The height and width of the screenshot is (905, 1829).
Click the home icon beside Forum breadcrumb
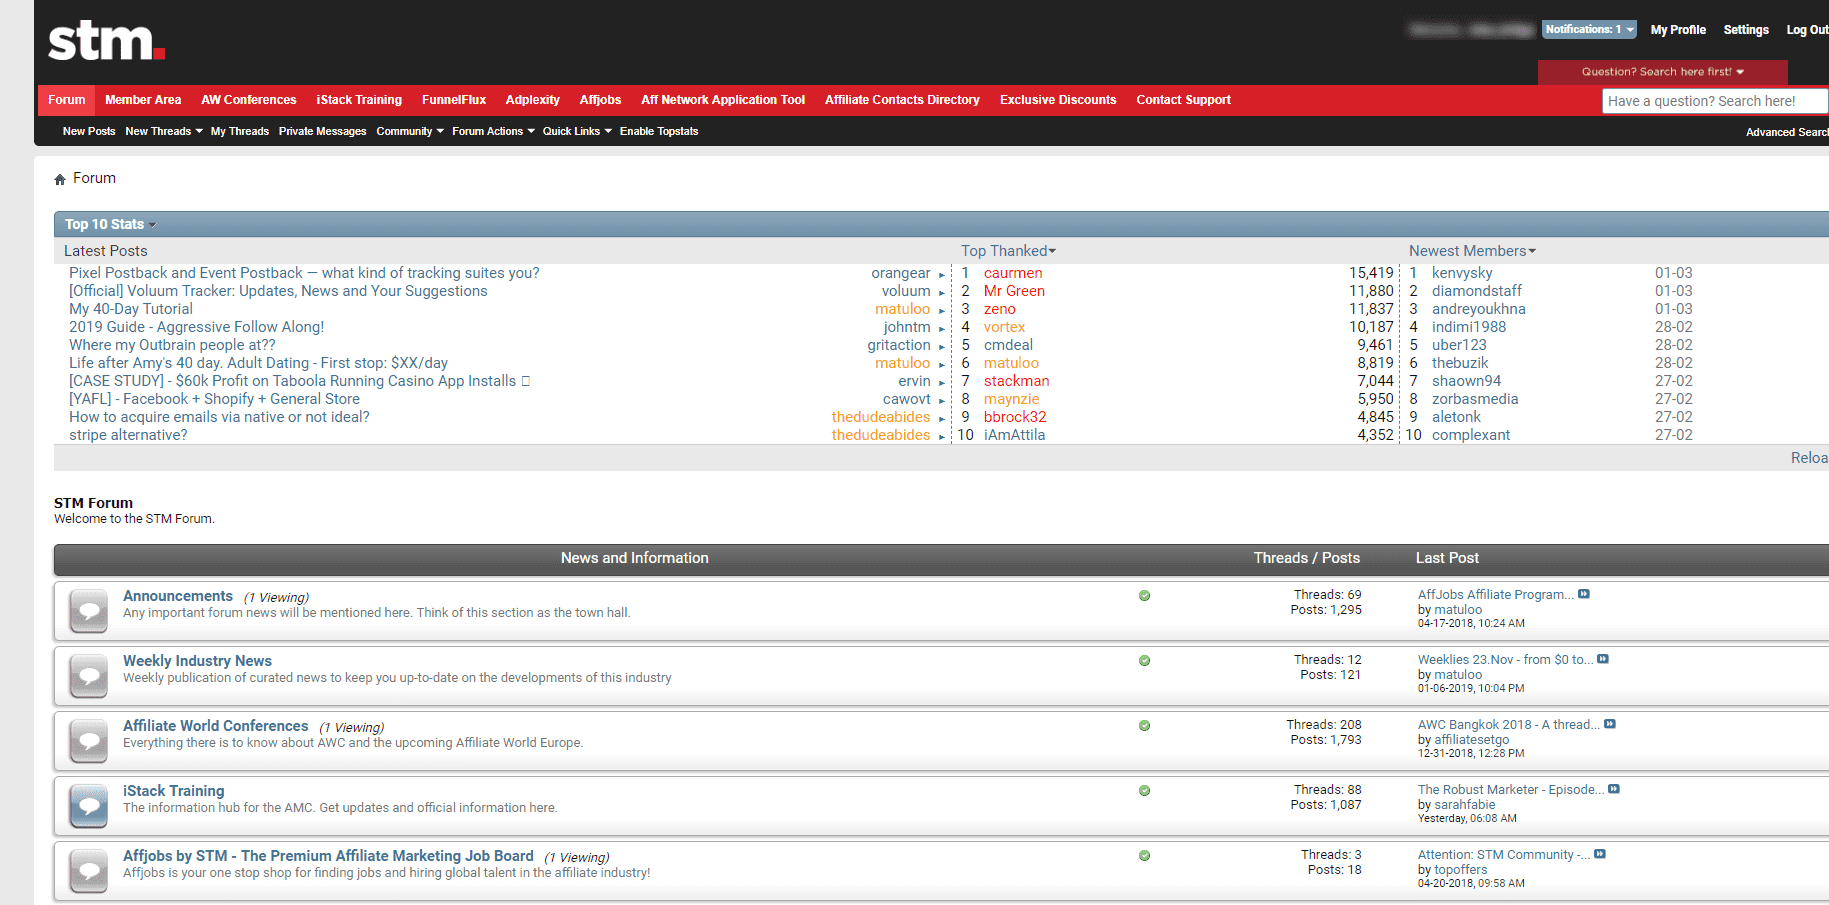(60, 179)
